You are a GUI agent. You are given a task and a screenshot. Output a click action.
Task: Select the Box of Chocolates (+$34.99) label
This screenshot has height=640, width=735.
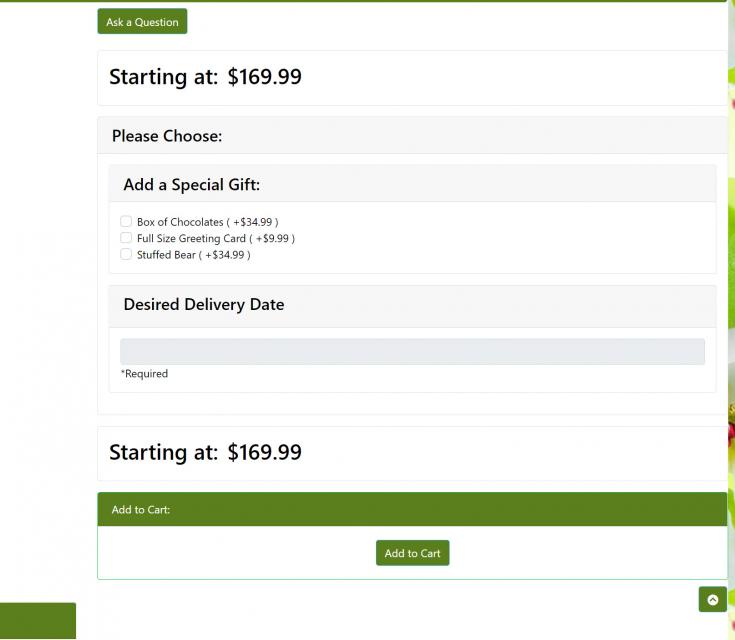point(208,222)
